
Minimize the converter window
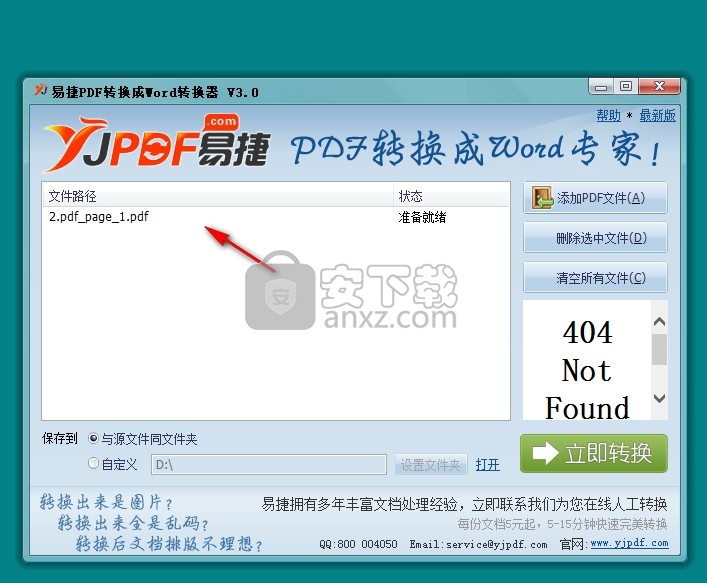(x=601, y=87)
